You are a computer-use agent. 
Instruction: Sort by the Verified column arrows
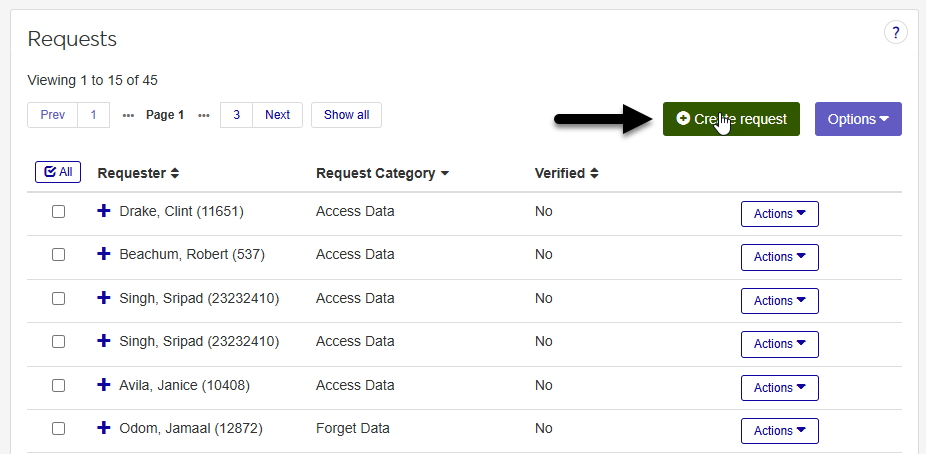[x=594, y=173]
